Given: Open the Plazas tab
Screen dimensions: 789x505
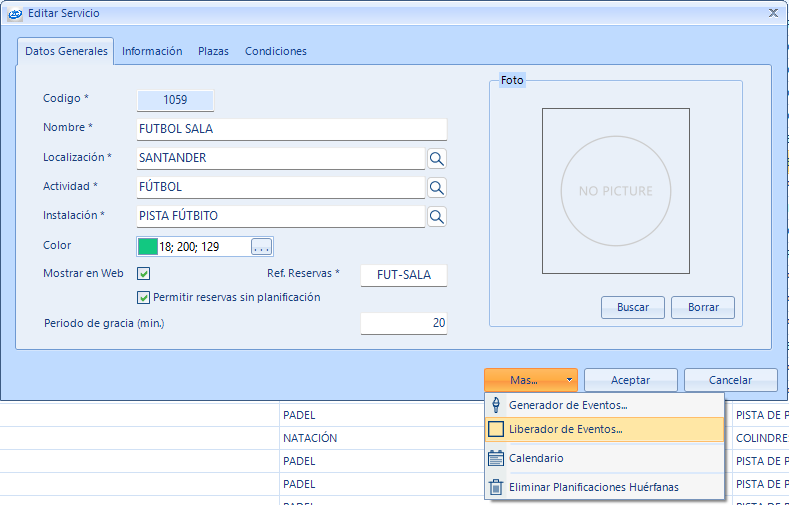Looking at the screenshot, I should pyautogui.click(x=213, y=51).
